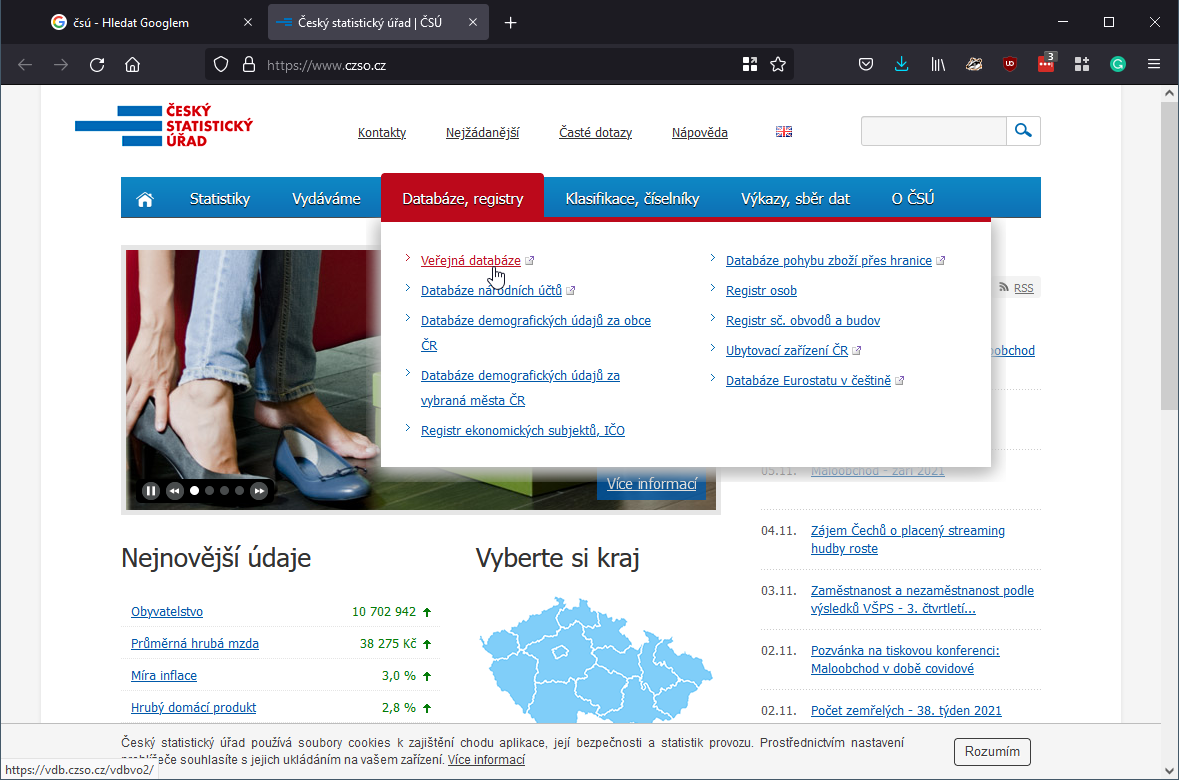Screen dimensions: 1179x780
Task: Open the Firefox hamburger menu
Action: click(x=1153, y=63)
